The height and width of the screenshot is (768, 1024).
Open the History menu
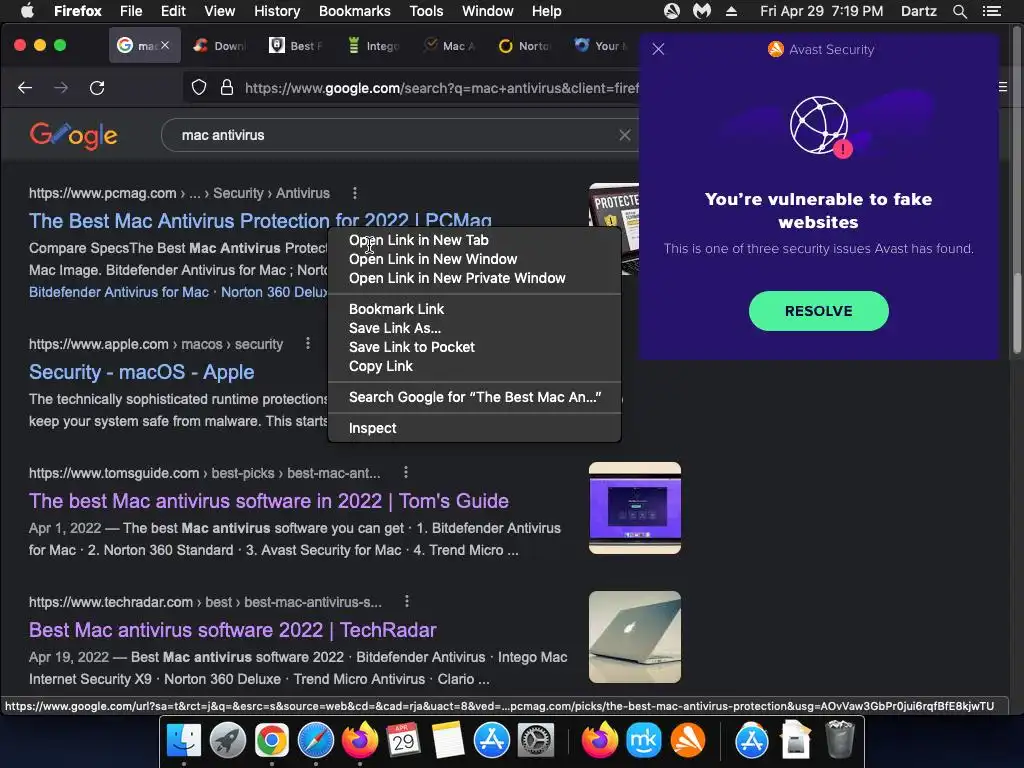(277, 11)
